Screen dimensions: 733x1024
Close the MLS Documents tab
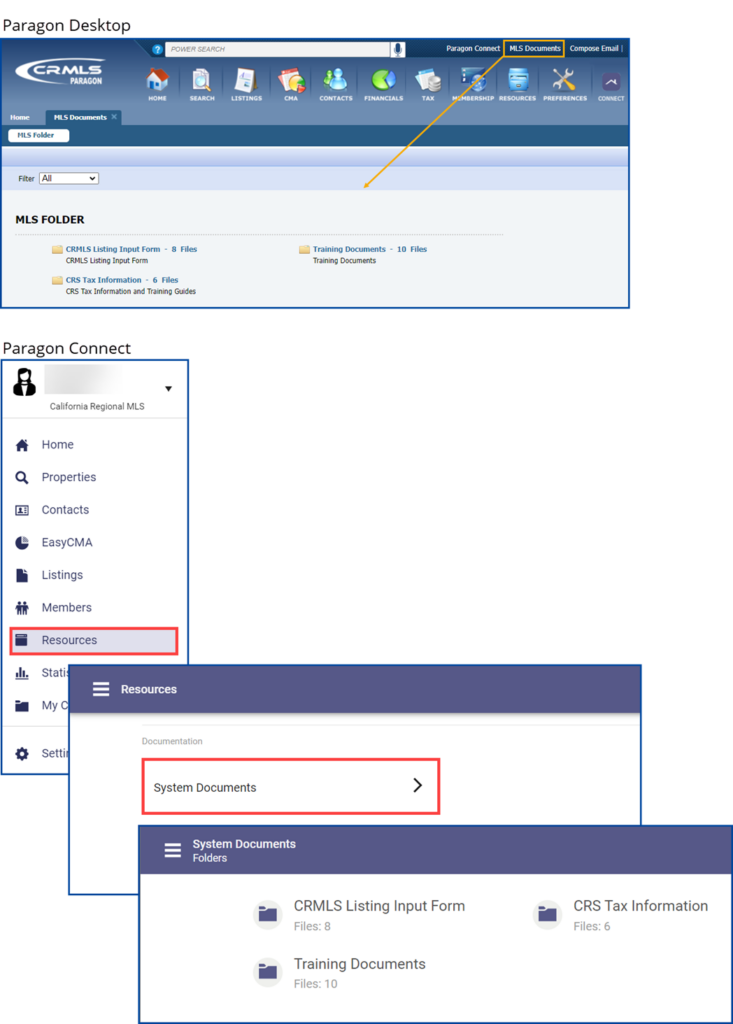[114, 117]
